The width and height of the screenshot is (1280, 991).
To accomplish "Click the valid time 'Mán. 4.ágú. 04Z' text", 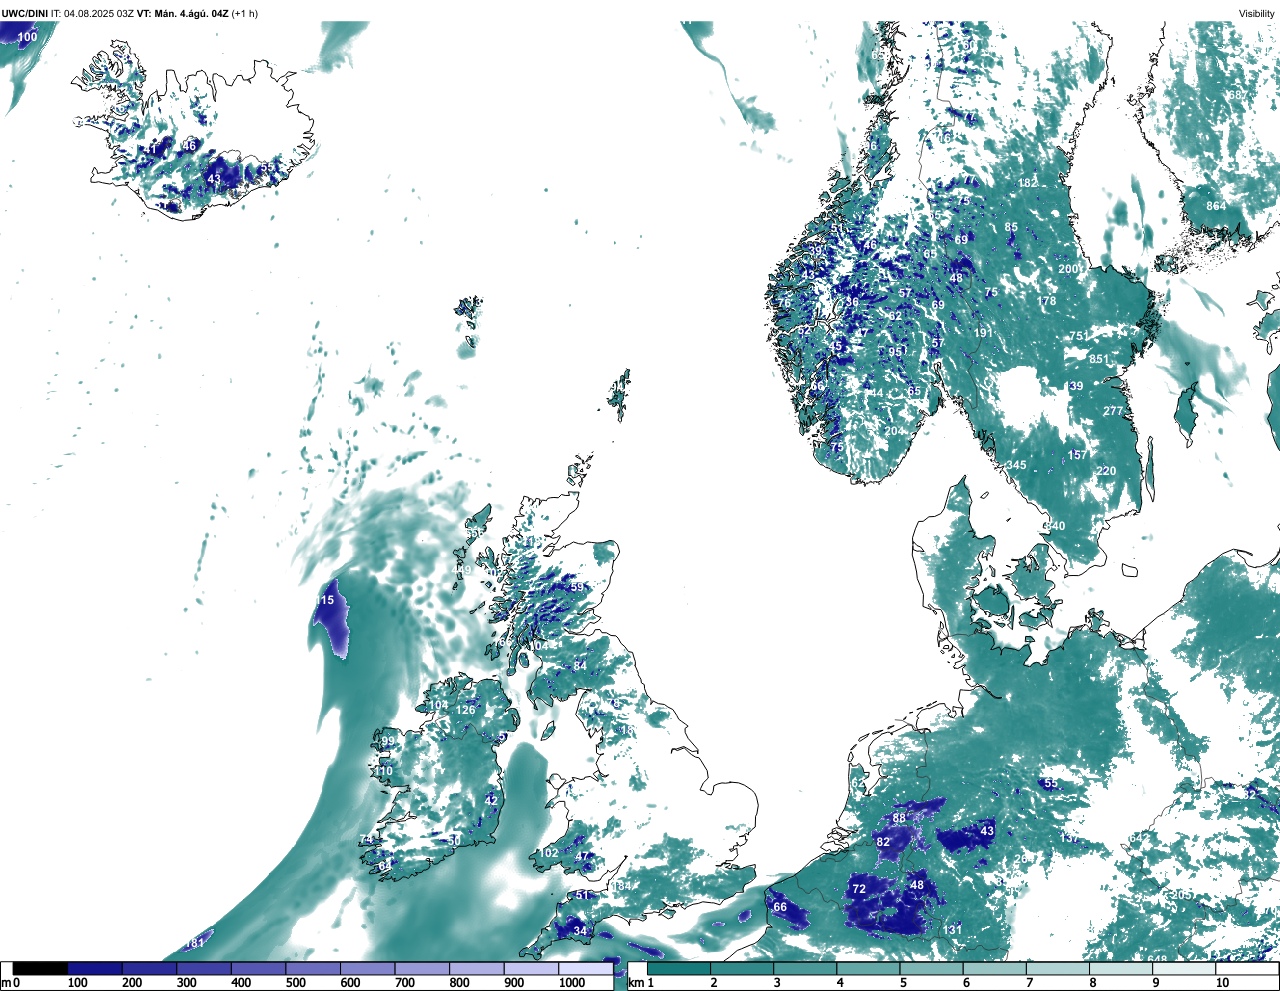I will point(193,13).
